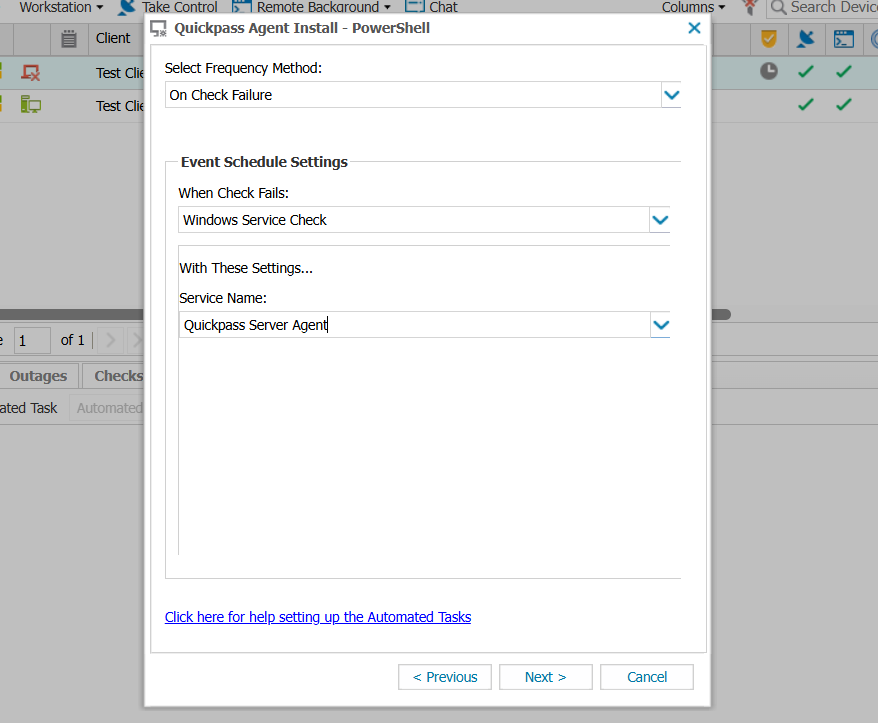
Task: Click the second green checkmark in first row
Action: (844, 71)
